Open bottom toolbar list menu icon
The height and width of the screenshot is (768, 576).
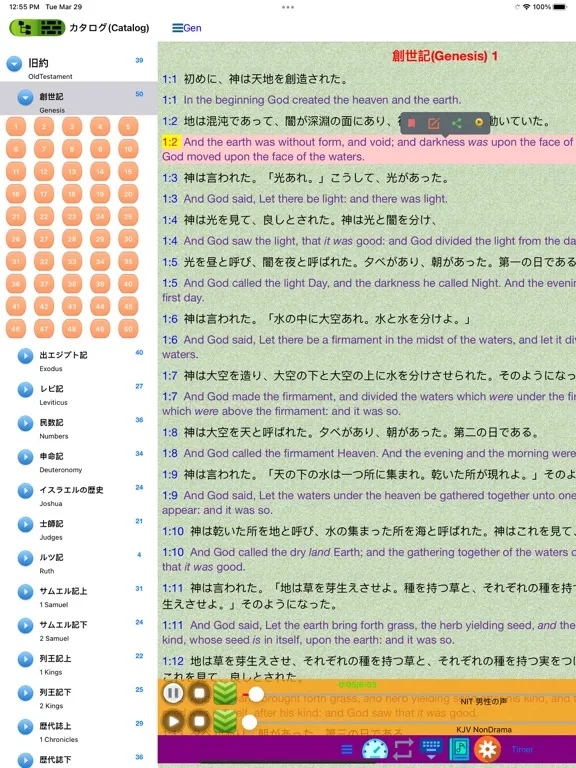click(347, 749)
